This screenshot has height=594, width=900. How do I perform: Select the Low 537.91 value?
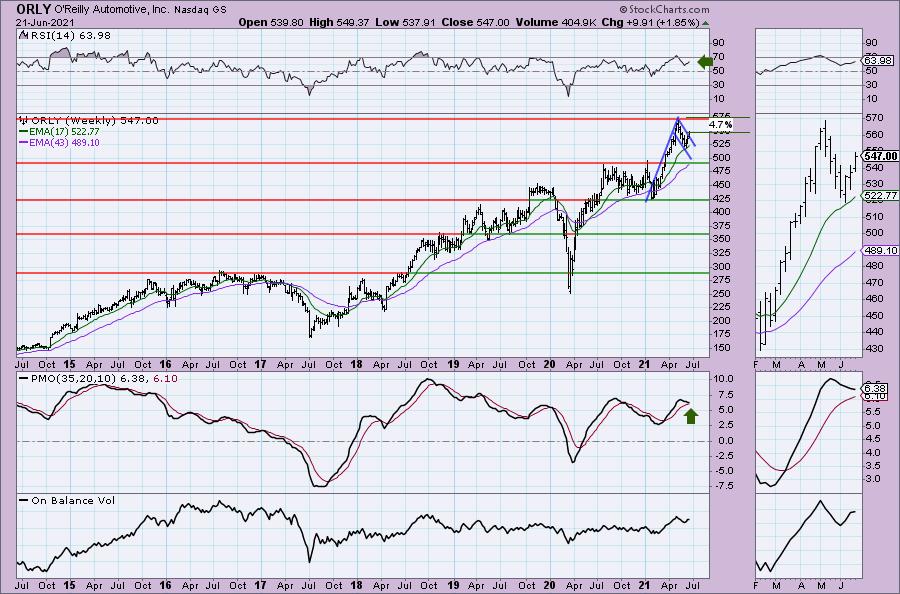[406, 22]
